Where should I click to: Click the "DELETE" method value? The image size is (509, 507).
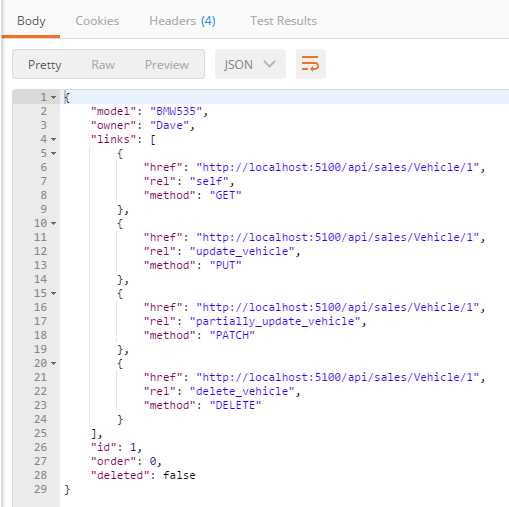point(235,405)
